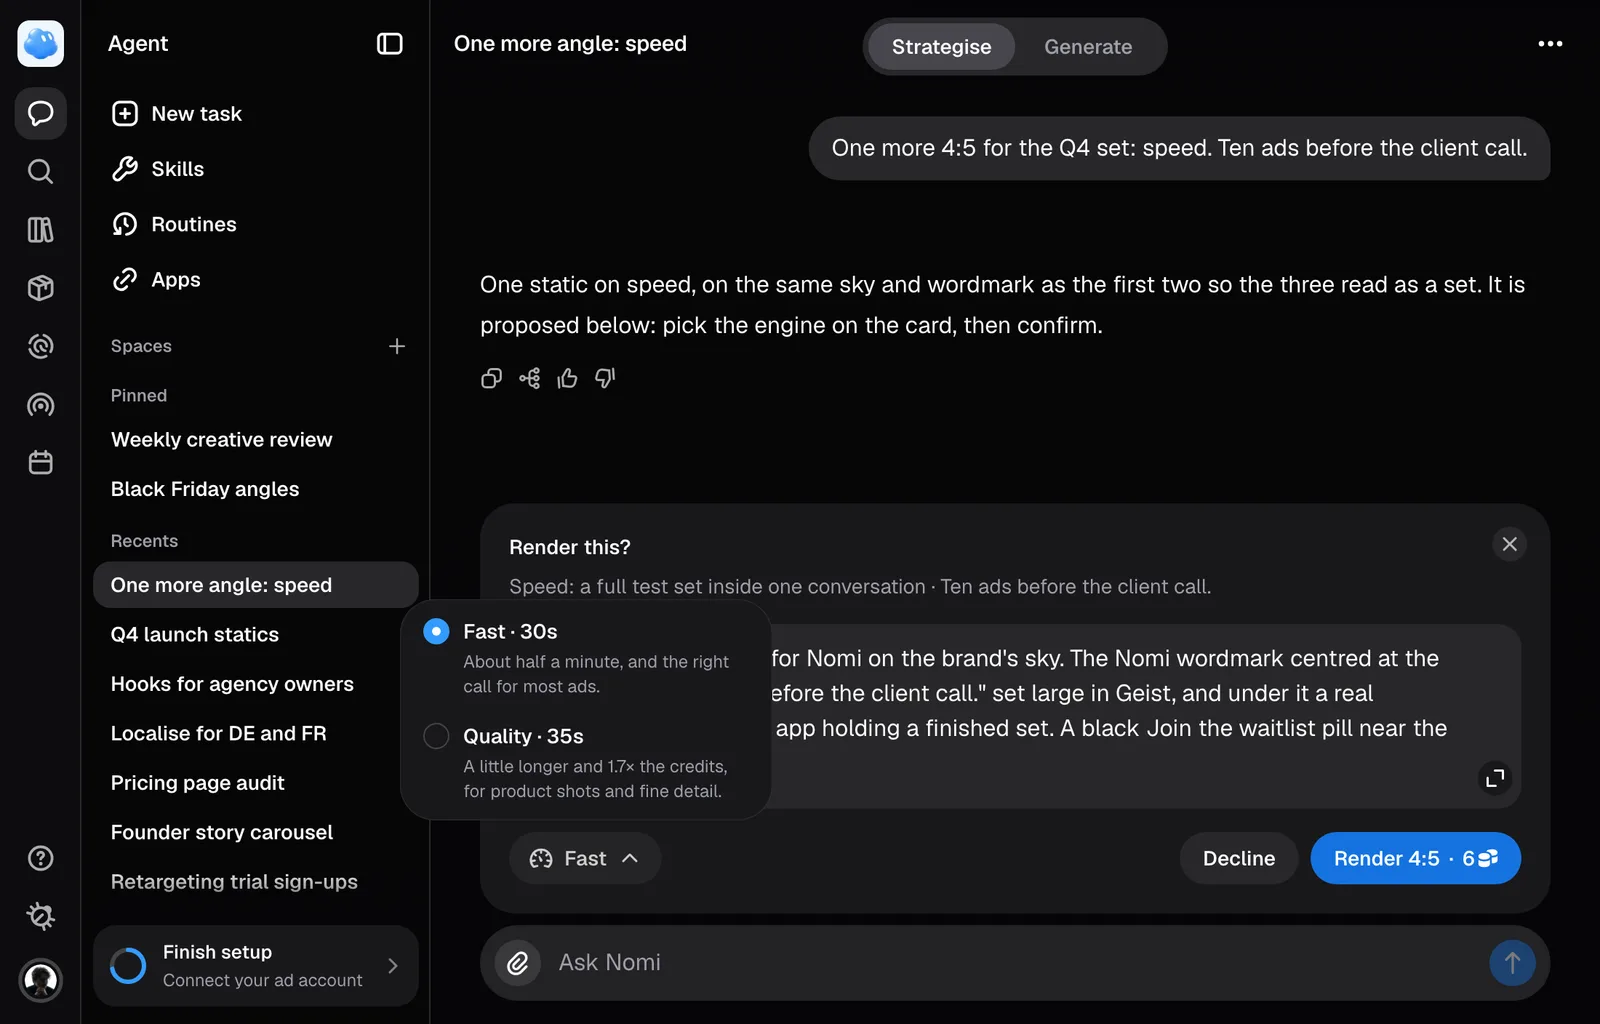The height and width of the screenshot is (1024, 1600).
Task: Open the Weekly creative review pinned chat
Action: [222, 440]
